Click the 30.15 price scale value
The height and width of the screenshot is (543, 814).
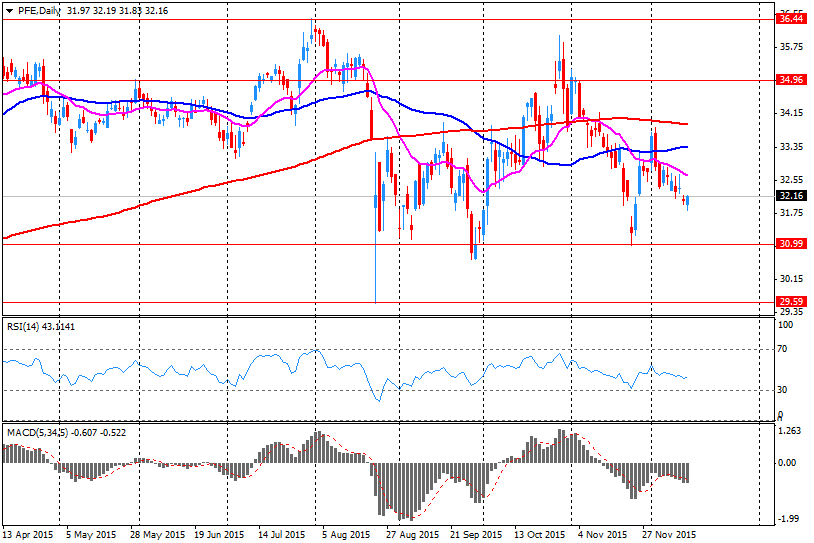pos(791,279)
